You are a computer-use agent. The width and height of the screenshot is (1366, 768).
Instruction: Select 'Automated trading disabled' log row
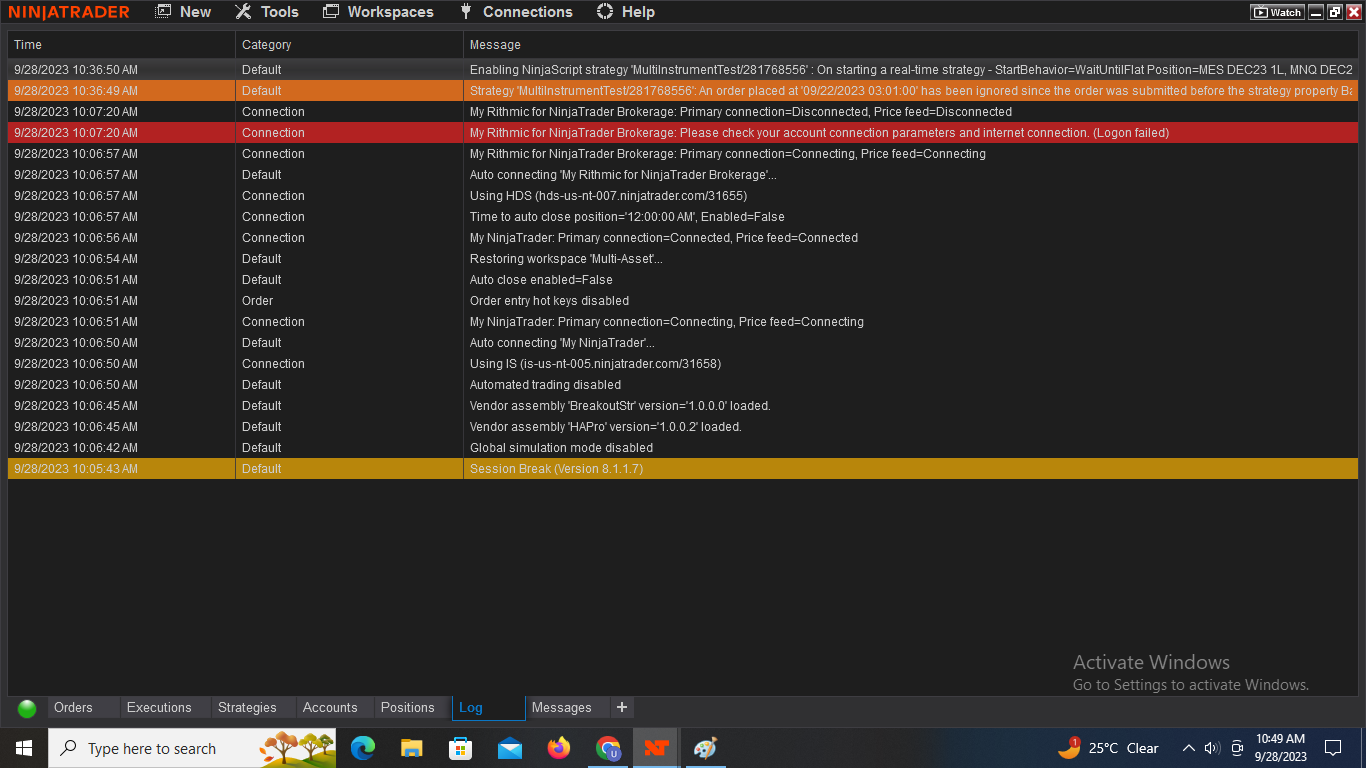click(x=683, y=385)
